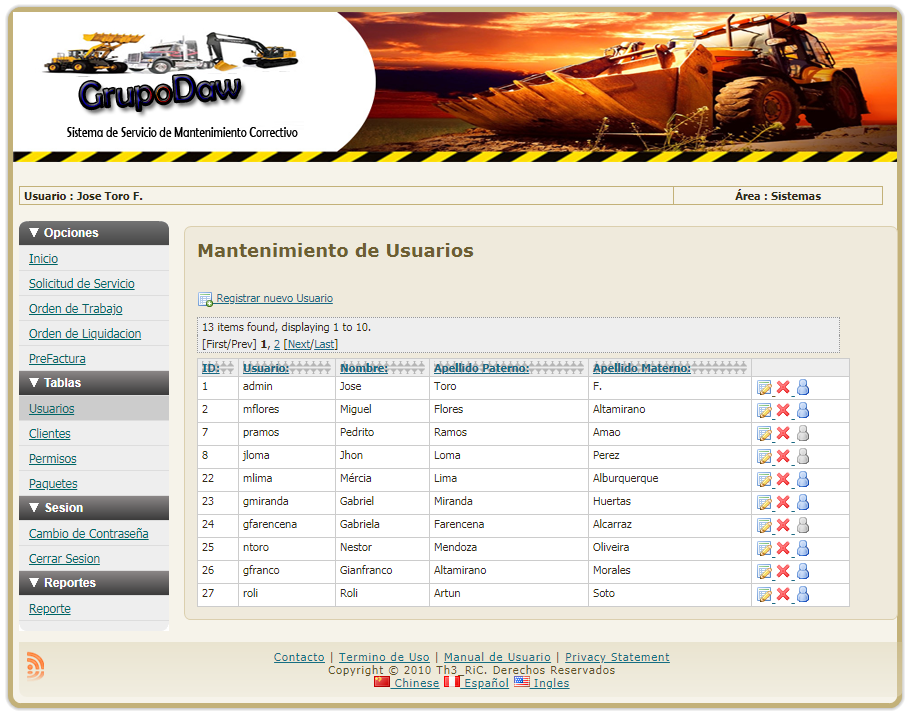This screenshot has height=717, width=909.
Task: Click Registrar nuevo Usuario link
Action: tap(275, 298)
